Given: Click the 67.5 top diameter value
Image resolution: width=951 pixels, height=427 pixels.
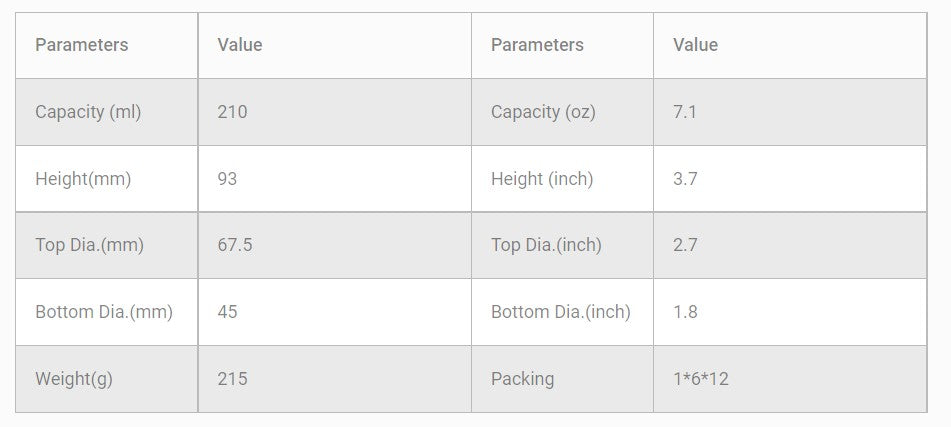Looking at the screenshot, I should [235, 245].
